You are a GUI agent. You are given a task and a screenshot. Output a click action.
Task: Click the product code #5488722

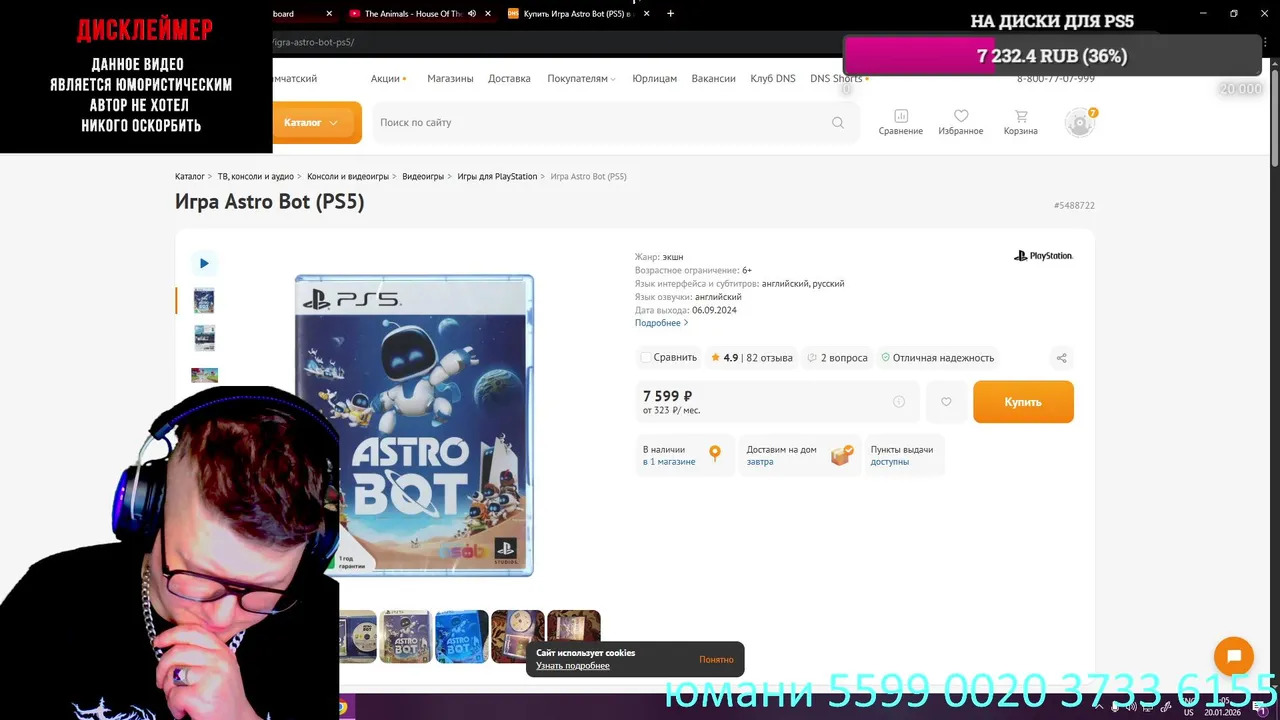[x=1074, y=206]
